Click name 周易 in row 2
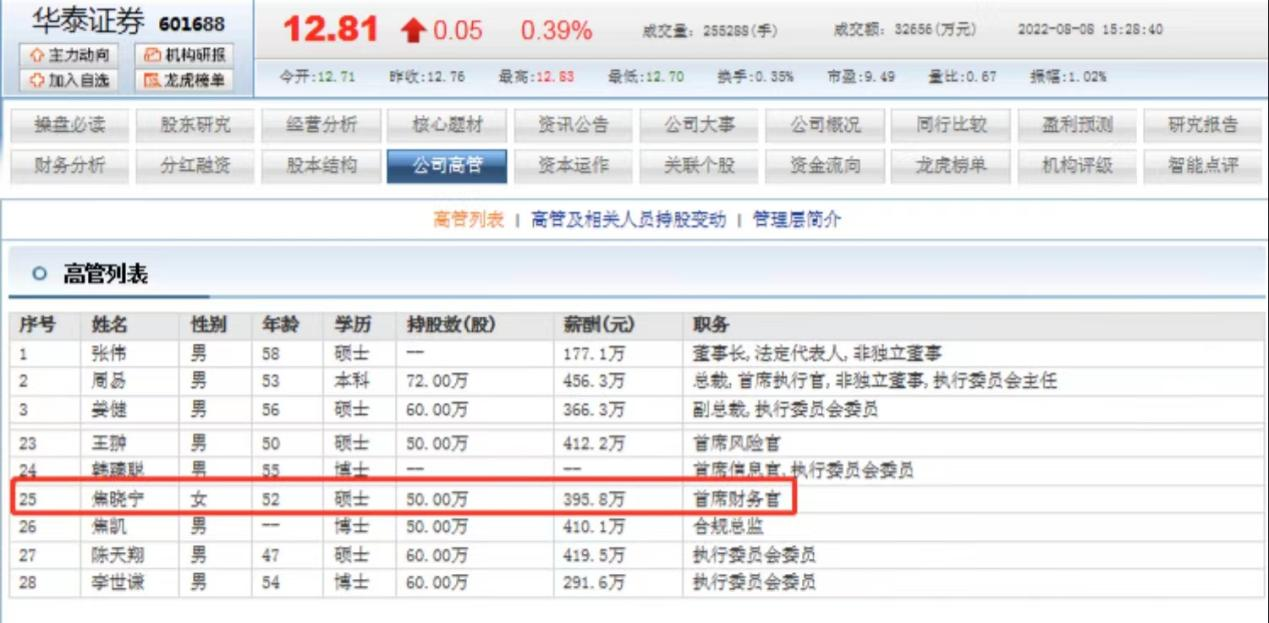Viewport: 1269px width, 623px height. point(110,381)
